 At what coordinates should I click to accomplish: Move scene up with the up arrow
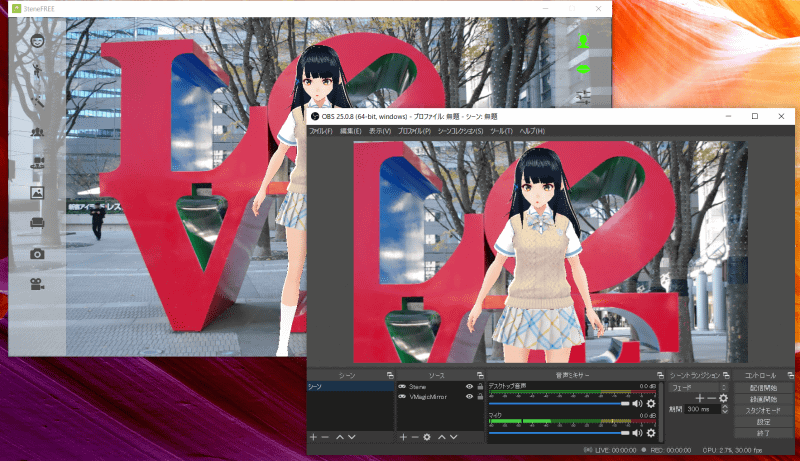(340, 437)
